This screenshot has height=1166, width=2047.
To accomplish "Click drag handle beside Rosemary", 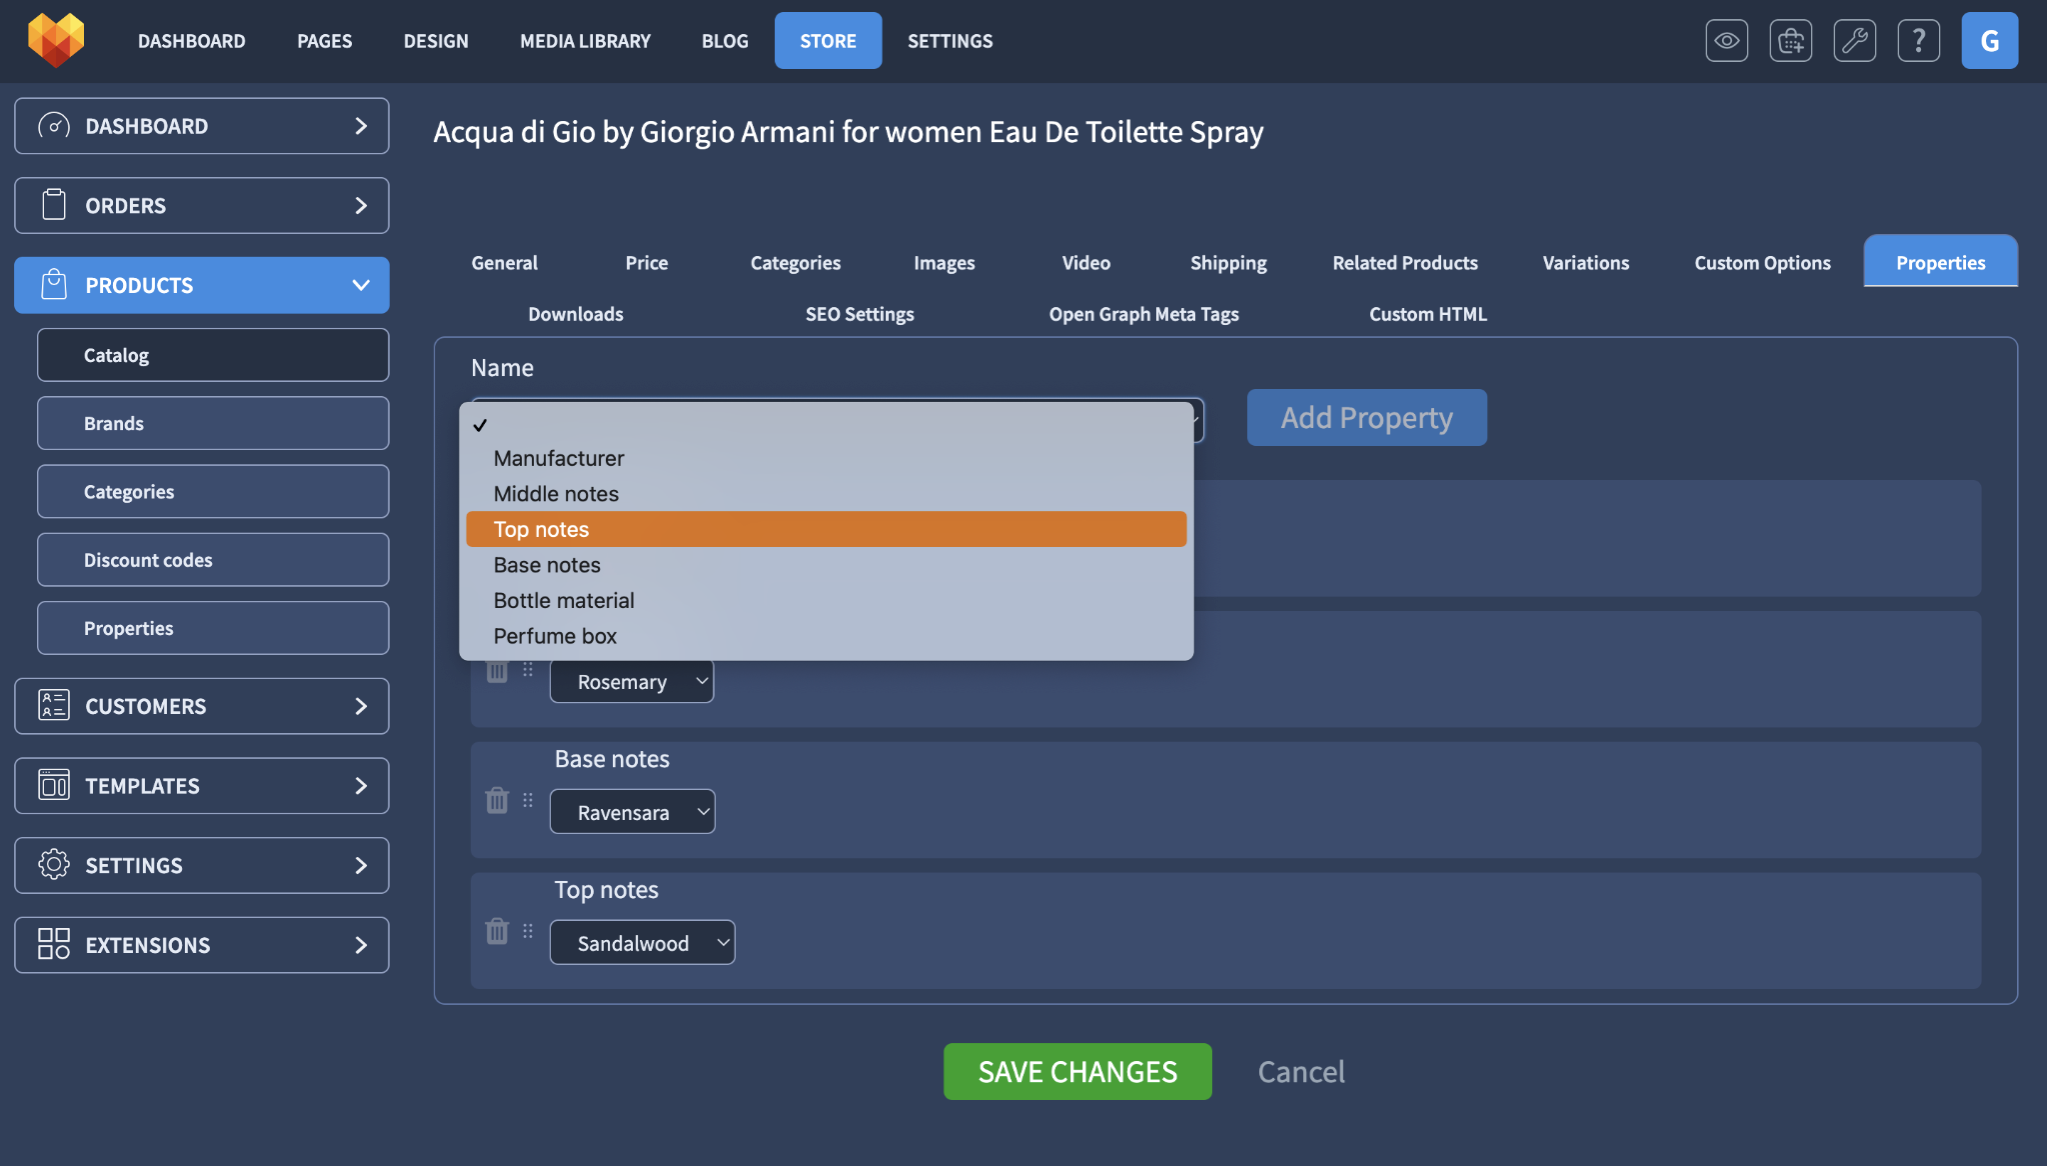I will pyautogui.click(x=528, y=670).
